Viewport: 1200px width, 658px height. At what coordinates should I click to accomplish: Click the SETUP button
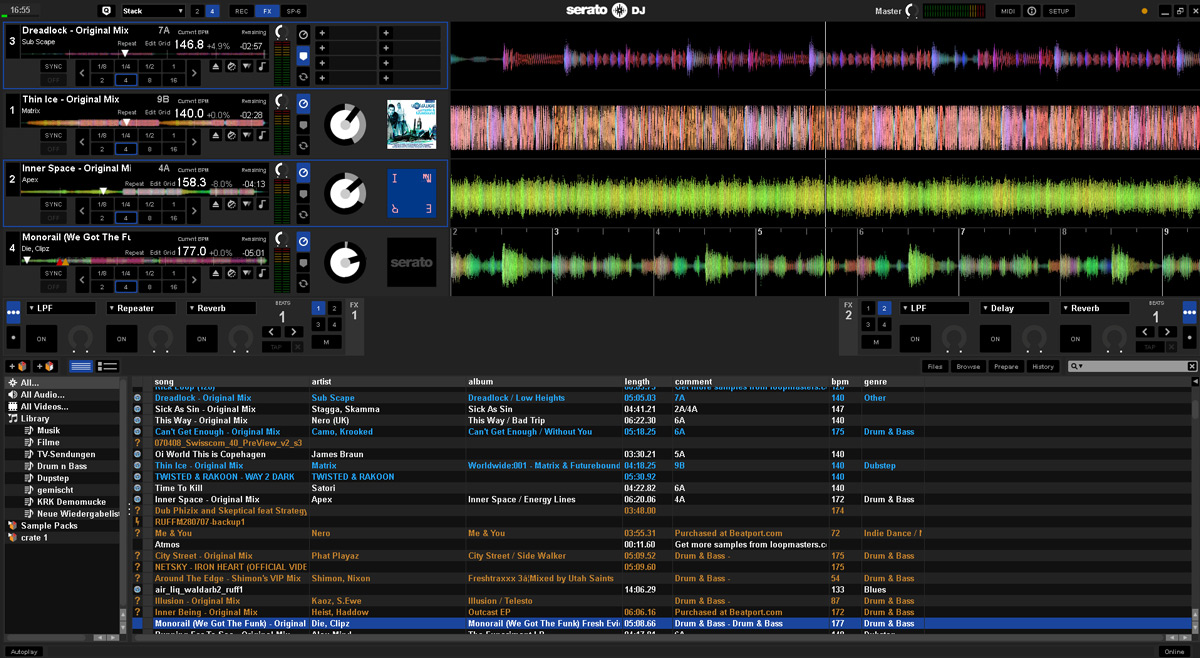pos(1059,11)
